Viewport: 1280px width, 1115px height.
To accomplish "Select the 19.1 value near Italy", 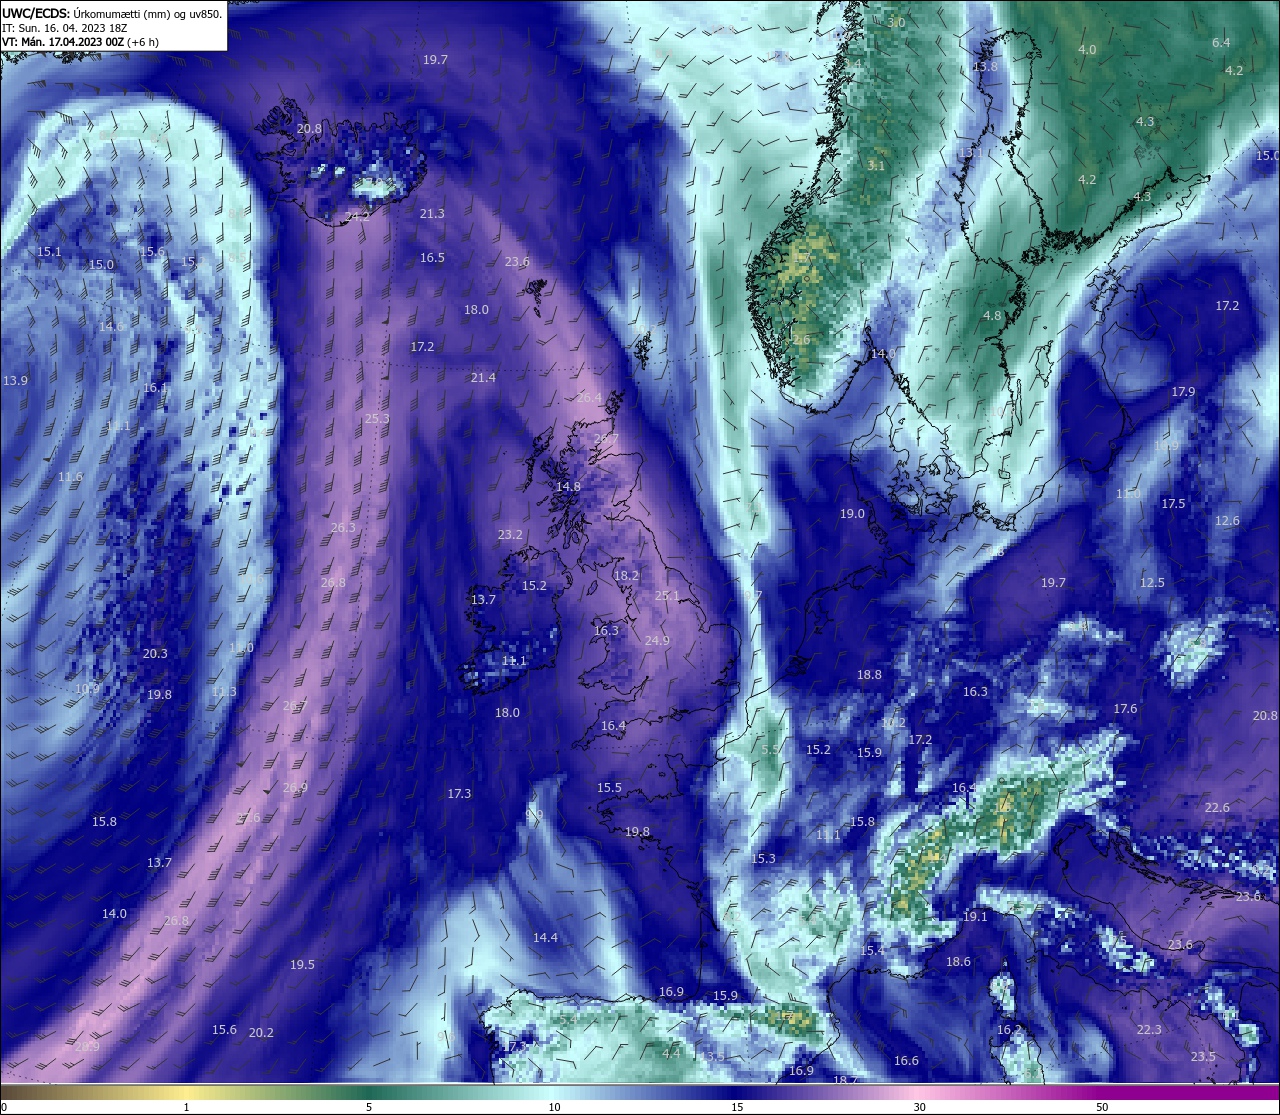I will tap(975, 917).
